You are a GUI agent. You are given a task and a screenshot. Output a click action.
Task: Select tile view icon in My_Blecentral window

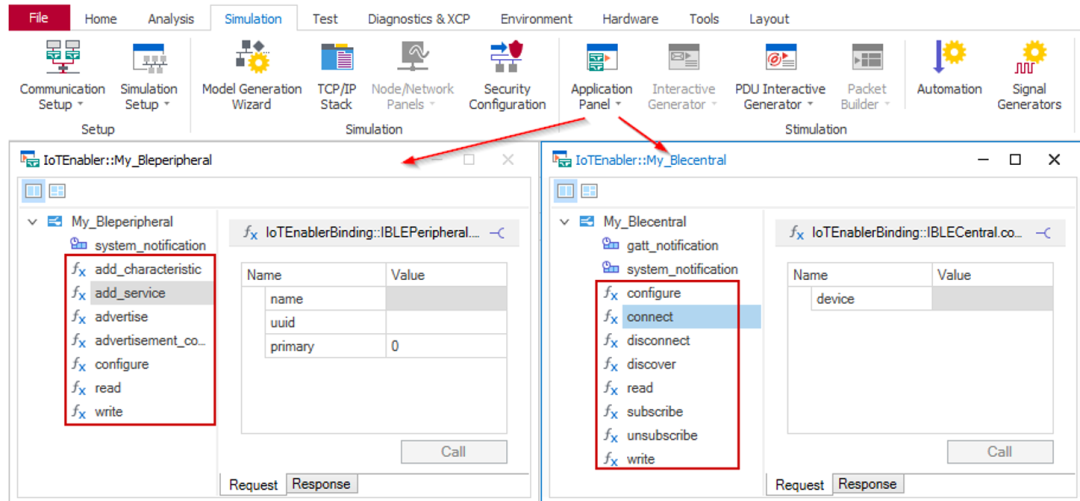click(x=589, y=191)
